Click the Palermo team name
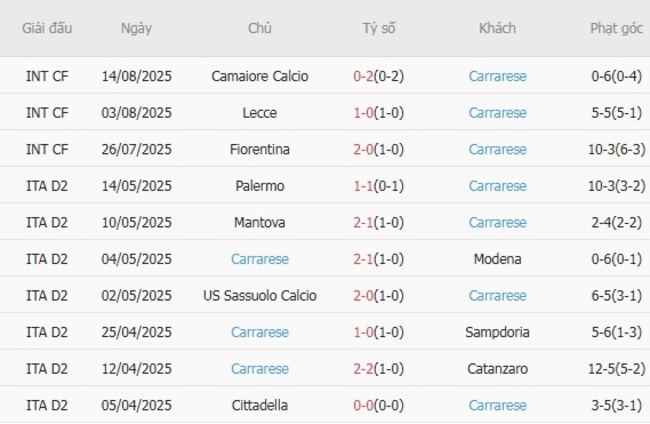The width and height of the screenshot is (650, 424). point(260,186)
